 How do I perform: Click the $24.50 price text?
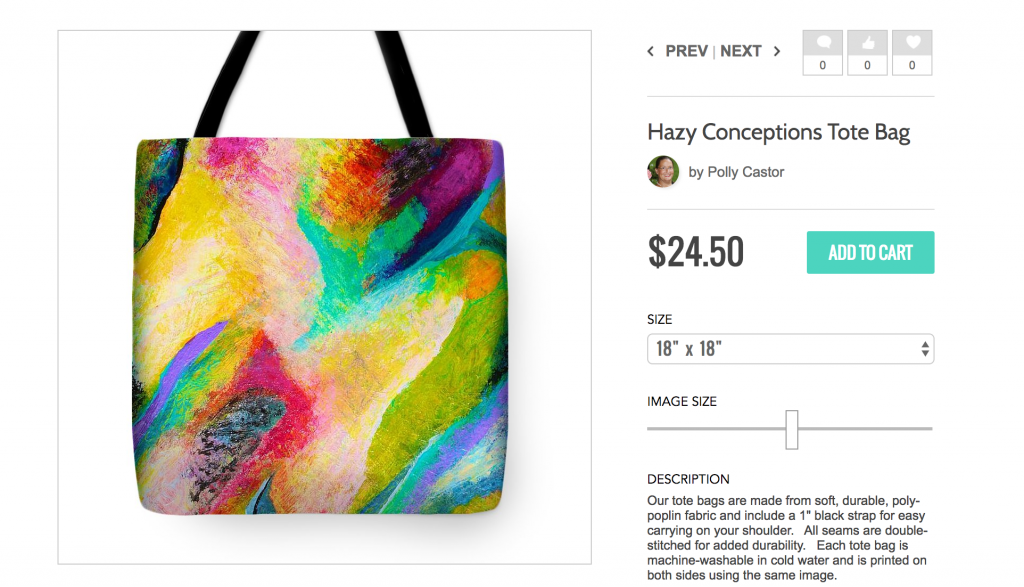pos(696,252)
